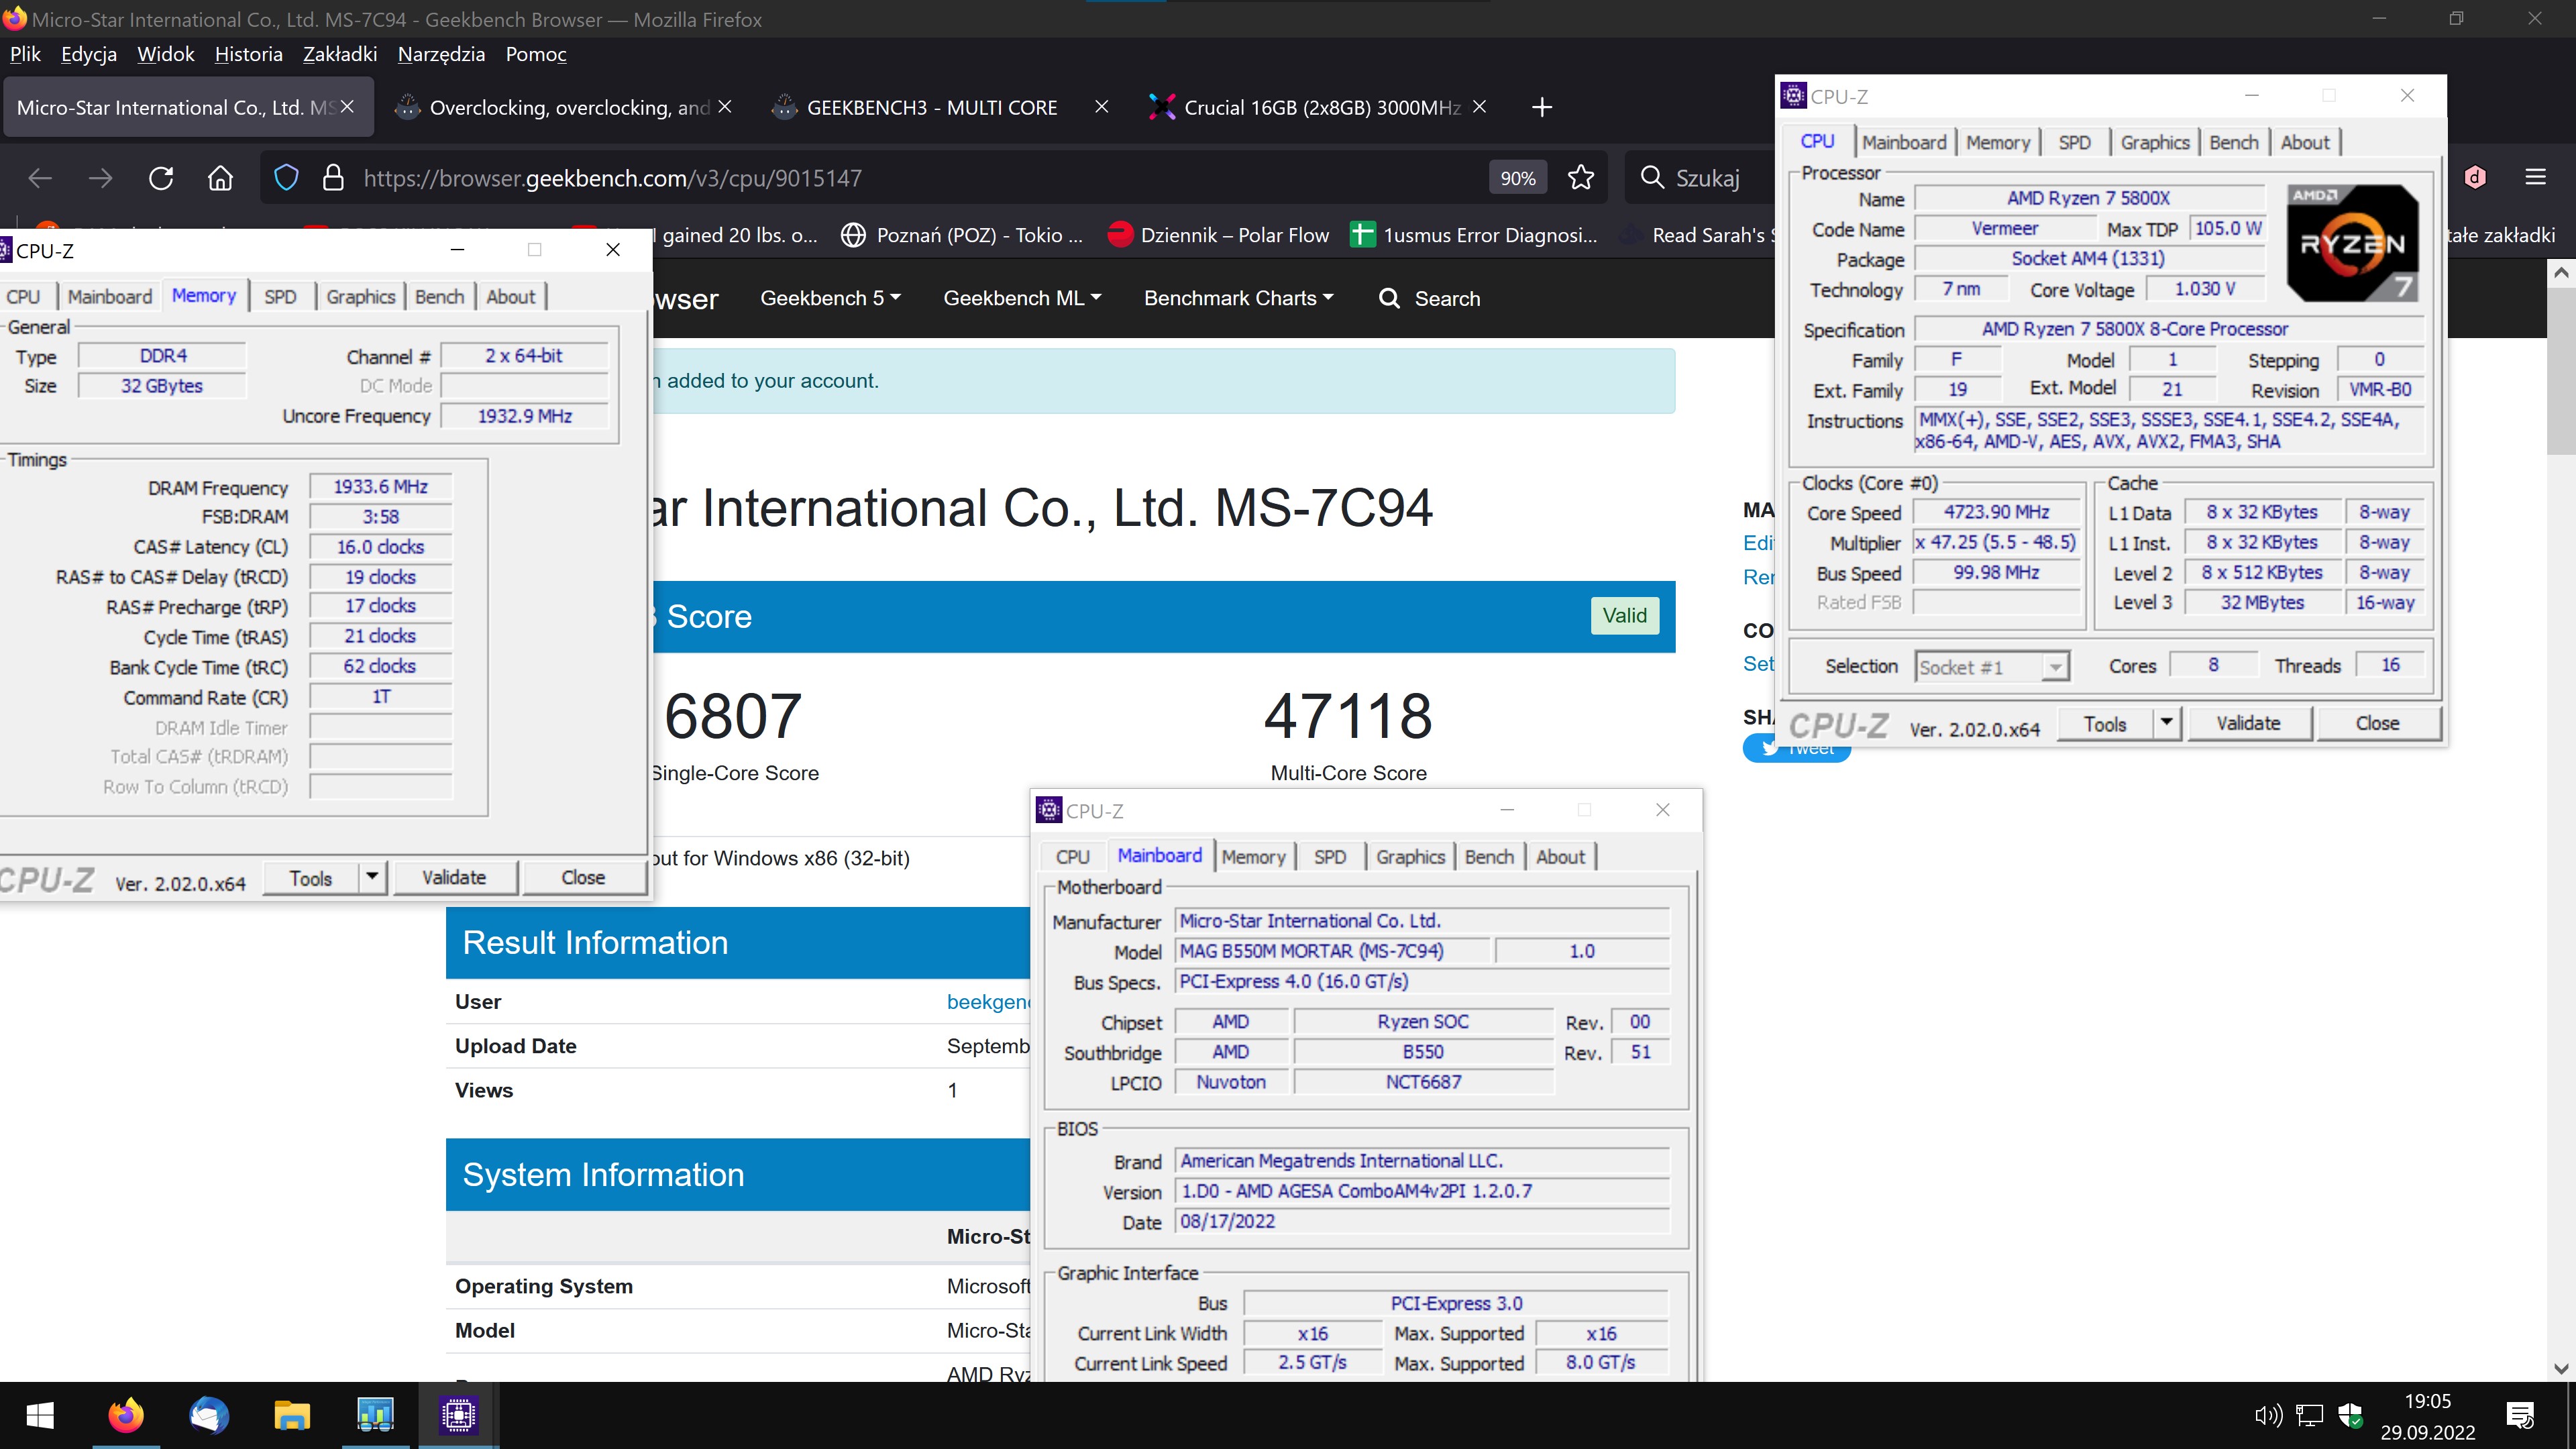Open the tracking protection shield icon
2576x1449 pixels.
286,178
